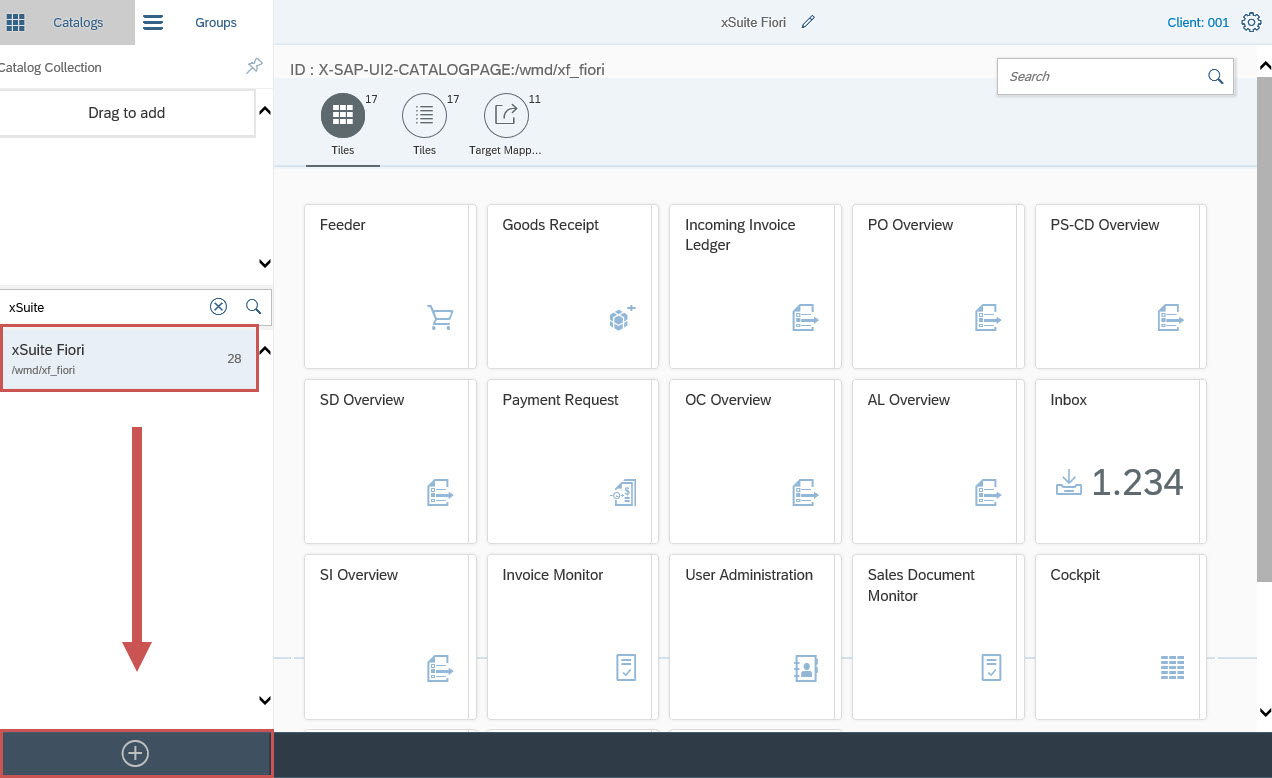Click search magnifier in top-right search box
The image size is (1272, 778).
point(1215,77)
